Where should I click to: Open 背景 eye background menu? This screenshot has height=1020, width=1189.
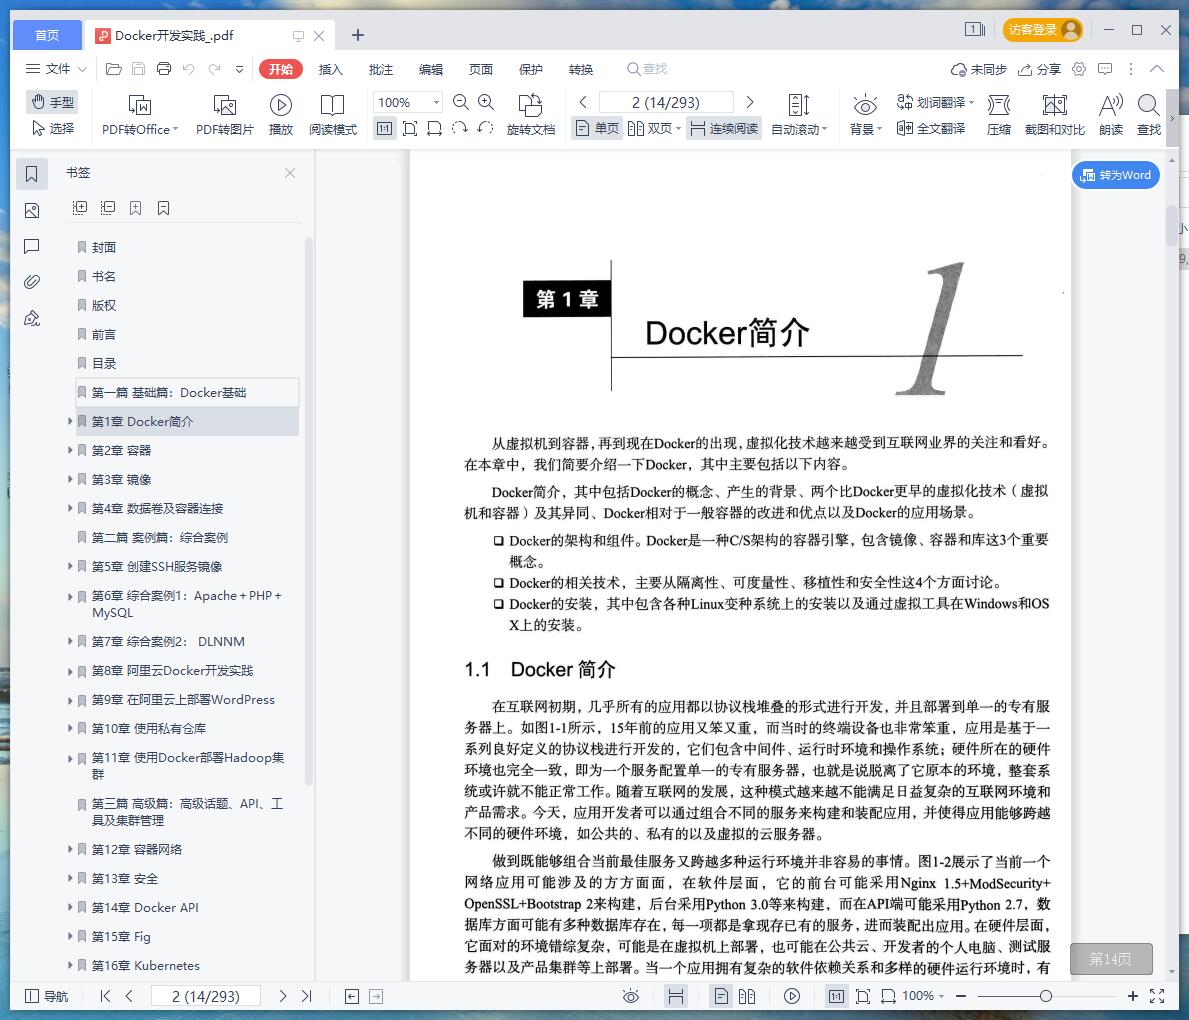865,115
